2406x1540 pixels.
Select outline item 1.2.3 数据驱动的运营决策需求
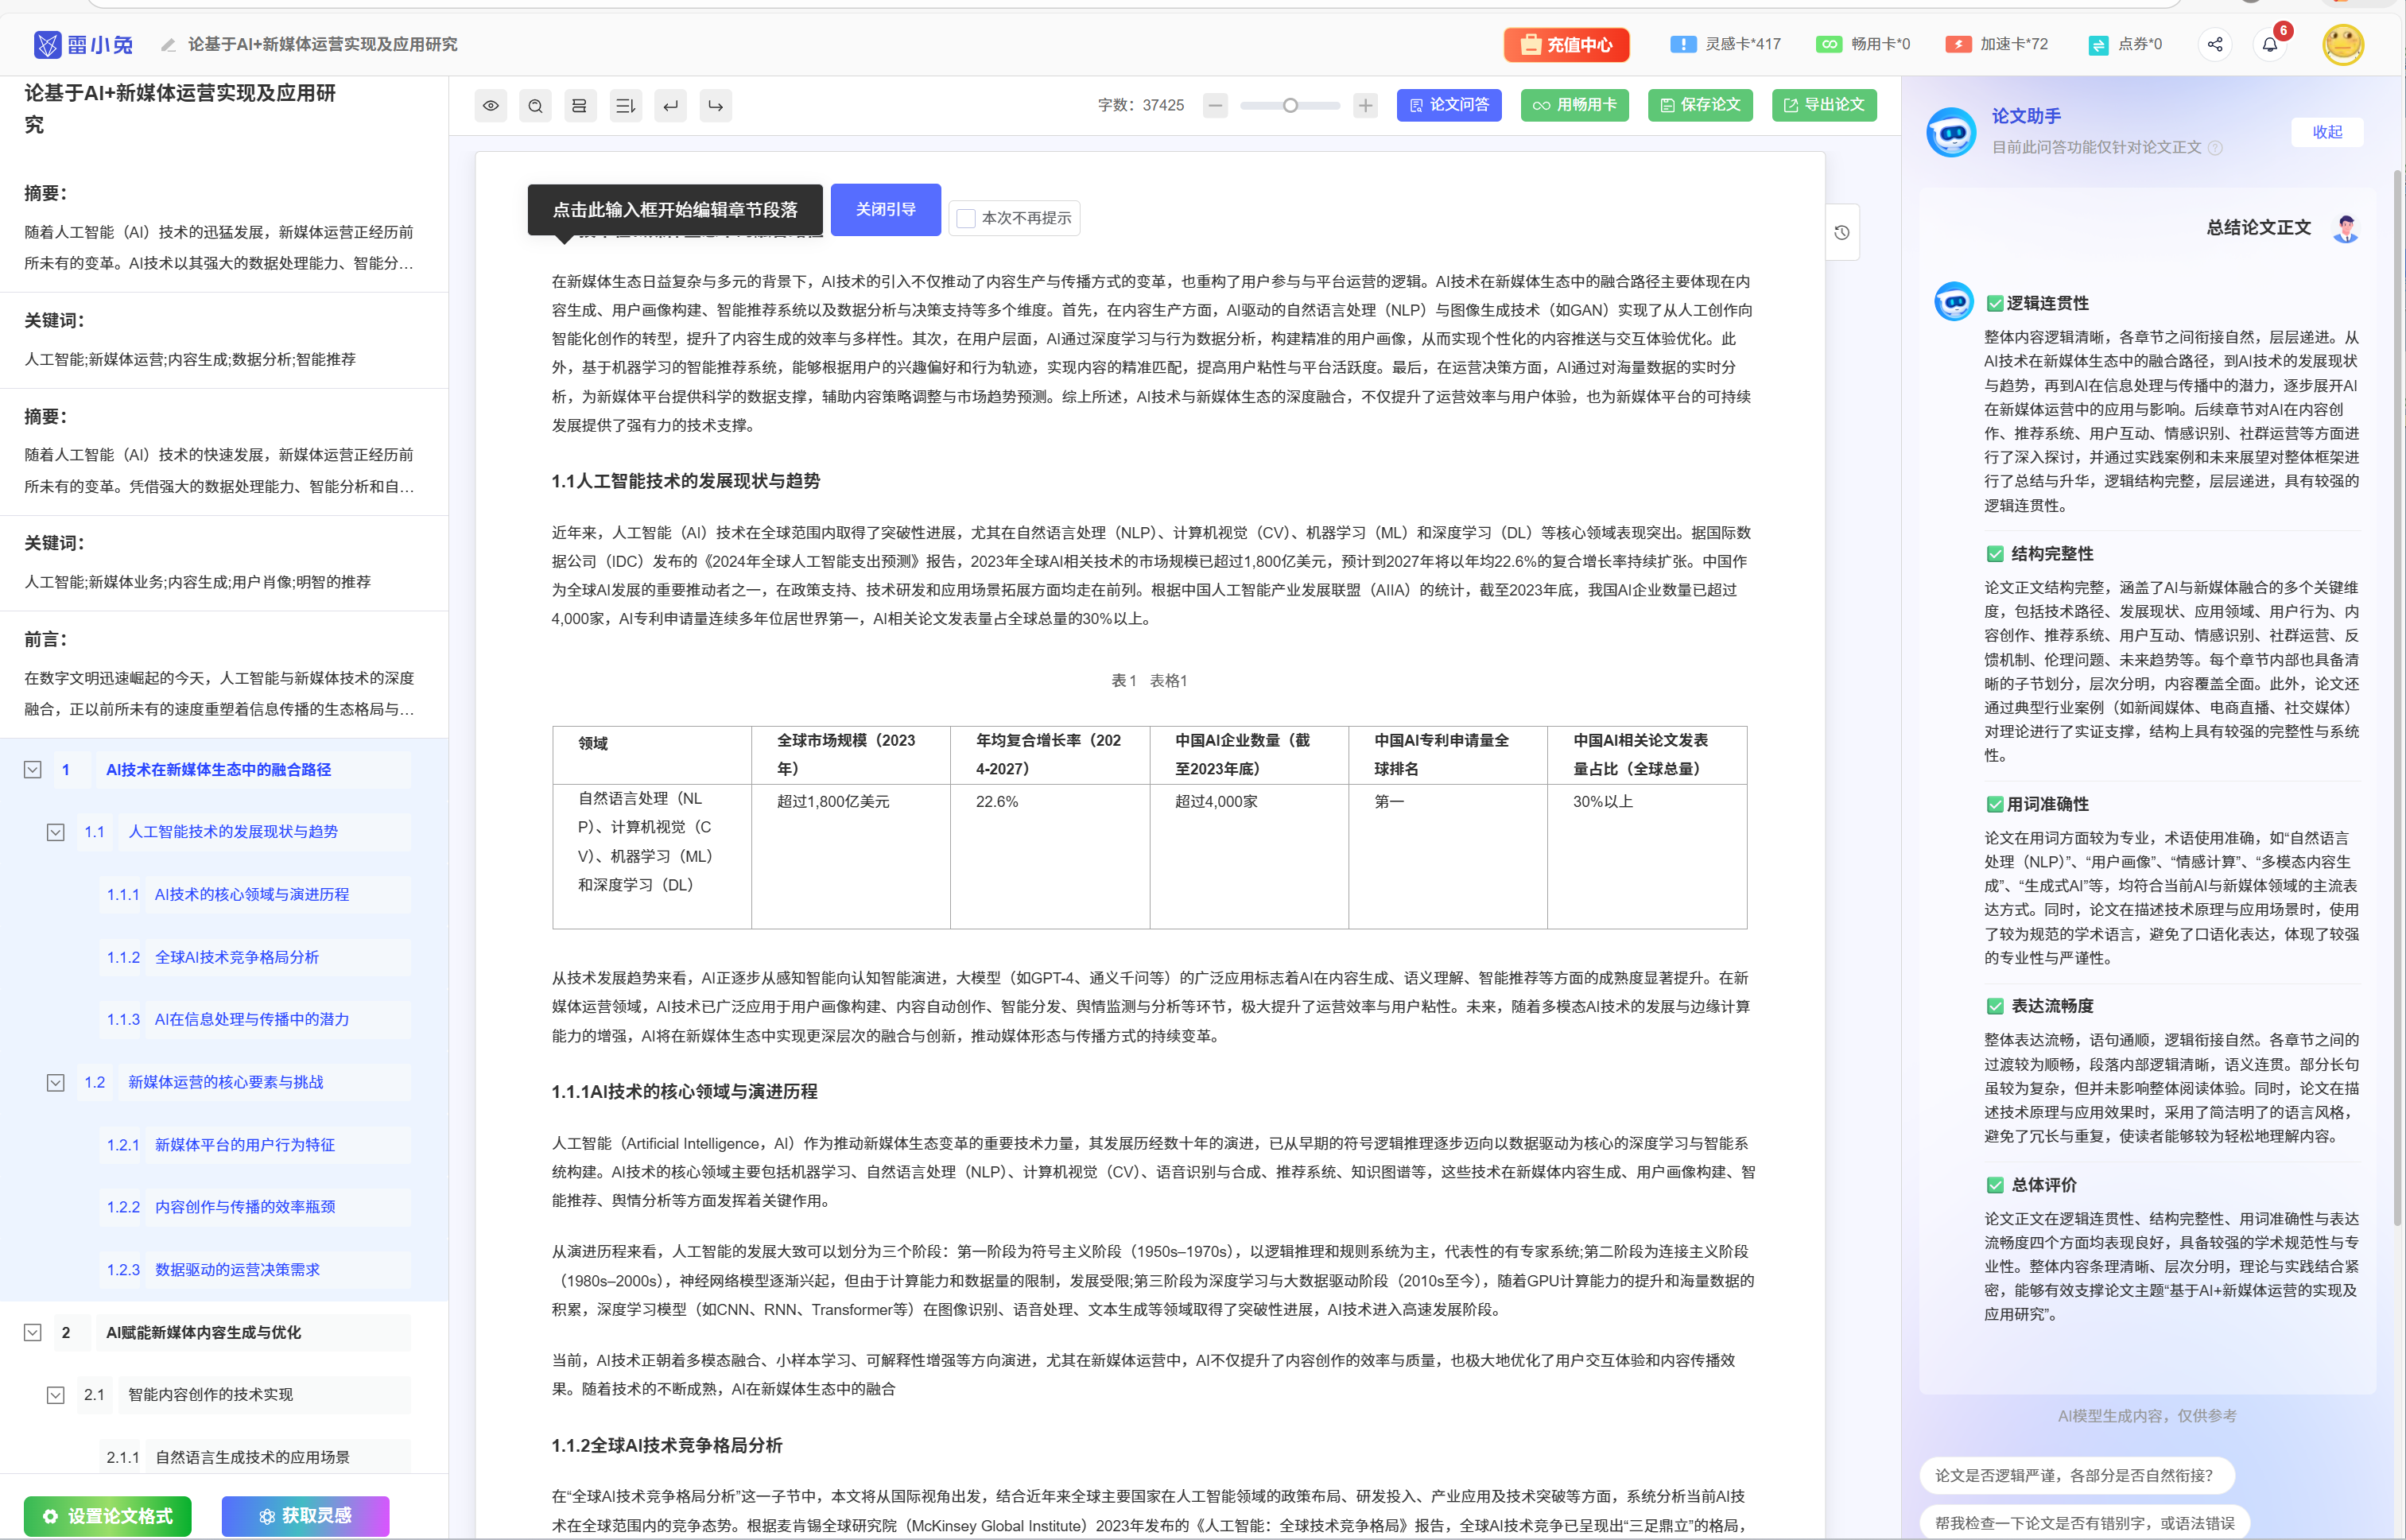click(237, 1269)
